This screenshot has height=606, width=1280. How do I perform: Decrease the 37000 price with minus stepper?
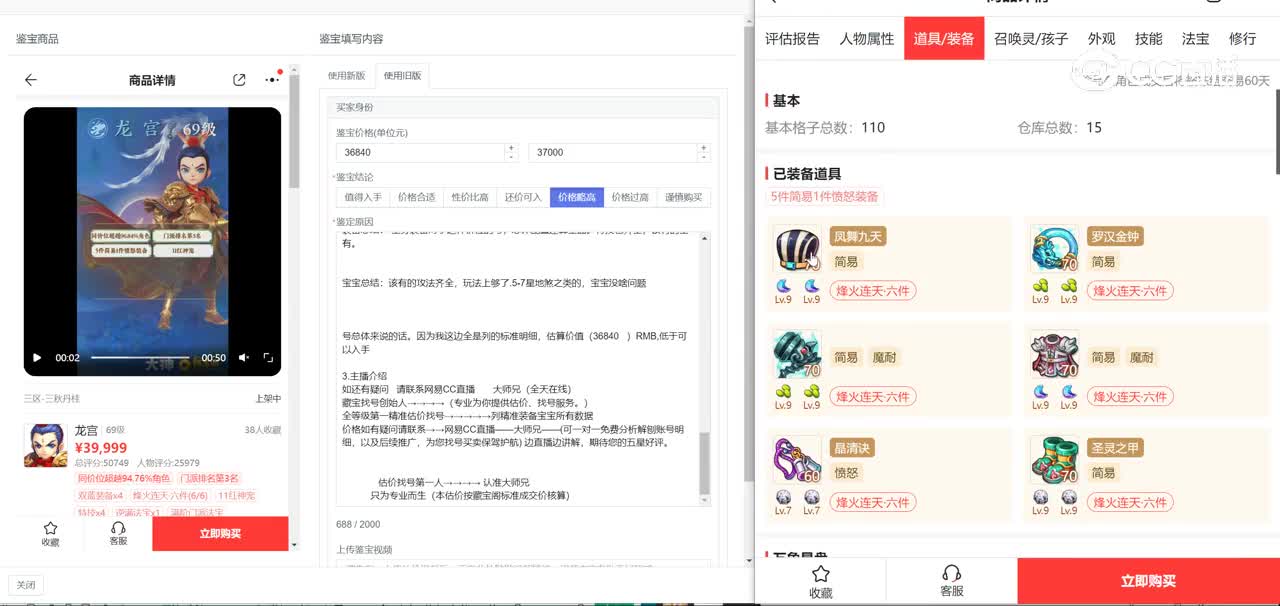coord(704,157)
